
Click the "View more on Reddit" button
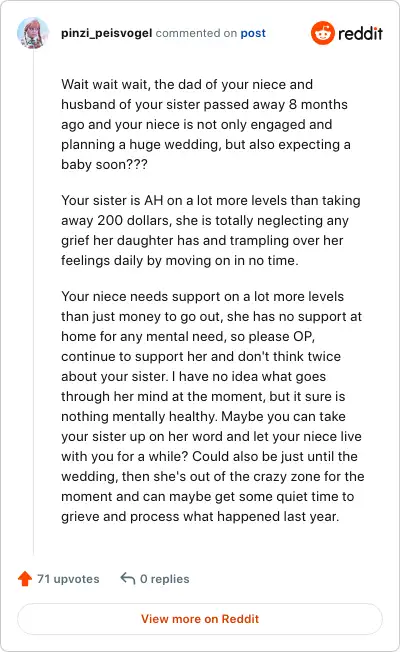click(x=200, y=619)
